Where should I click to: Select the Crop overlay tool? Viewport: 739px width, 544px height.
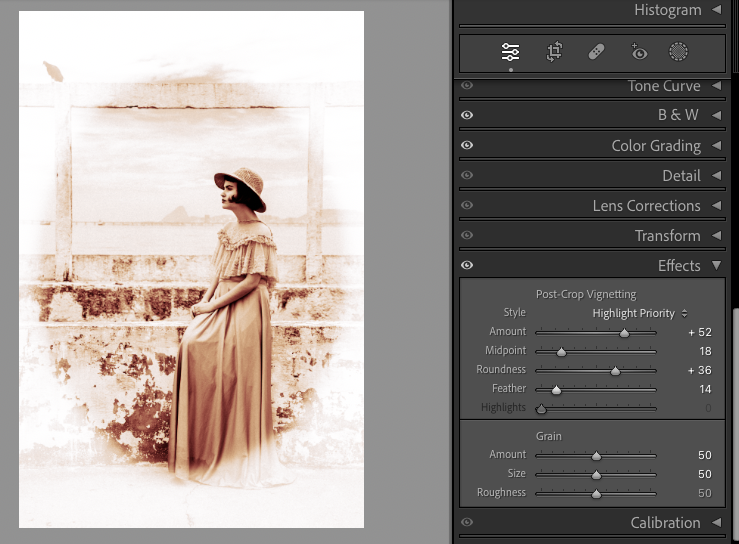pos(554,53)
